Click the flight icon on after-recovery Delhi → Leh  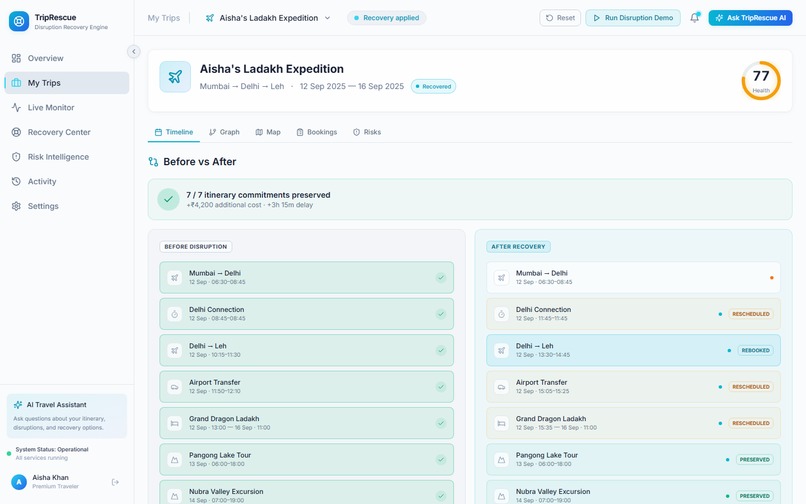501,351
